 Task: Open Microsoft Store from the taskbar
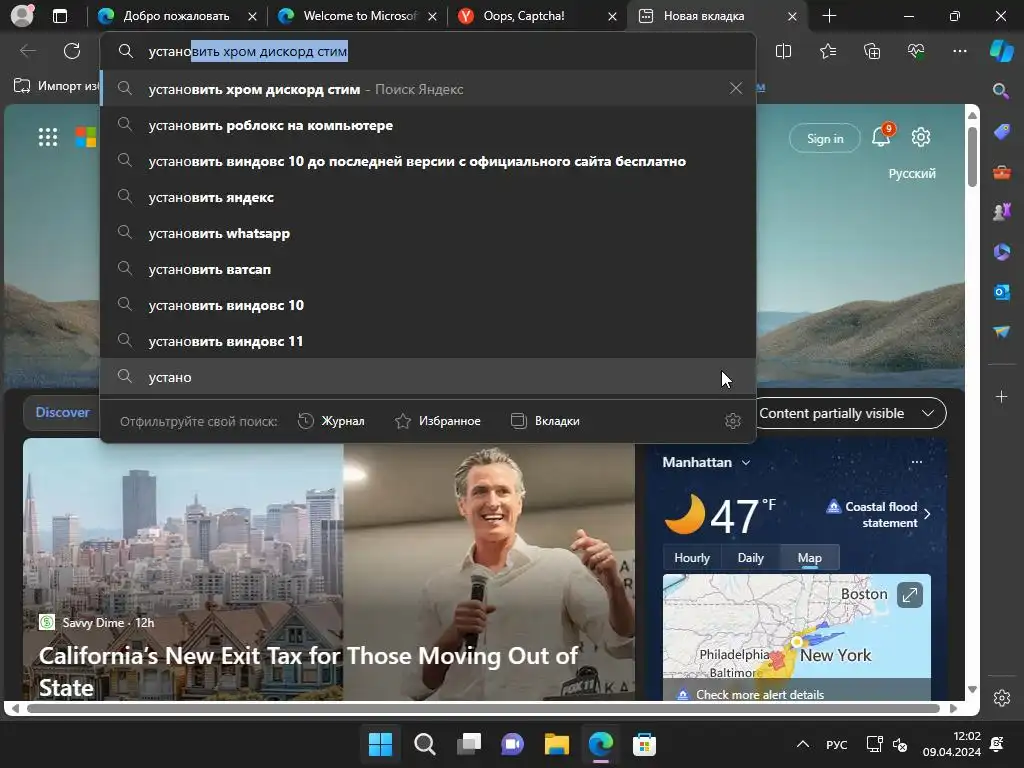(x=644, y=744)
